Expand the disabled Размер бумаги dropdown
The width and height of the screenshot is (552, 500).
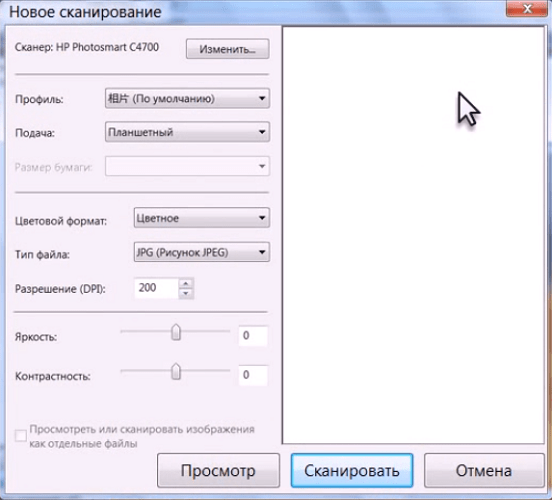[187, 166]
